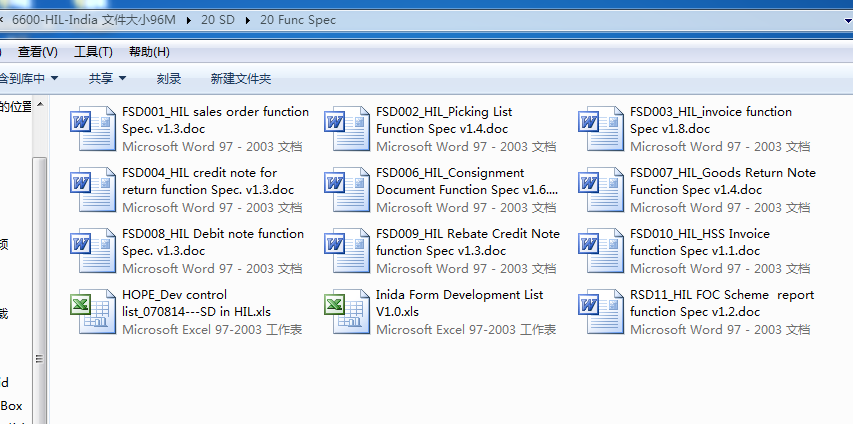
Task: Select the FSD008_HIL Debit note Word icon
Action: click(x=93, y=250)
